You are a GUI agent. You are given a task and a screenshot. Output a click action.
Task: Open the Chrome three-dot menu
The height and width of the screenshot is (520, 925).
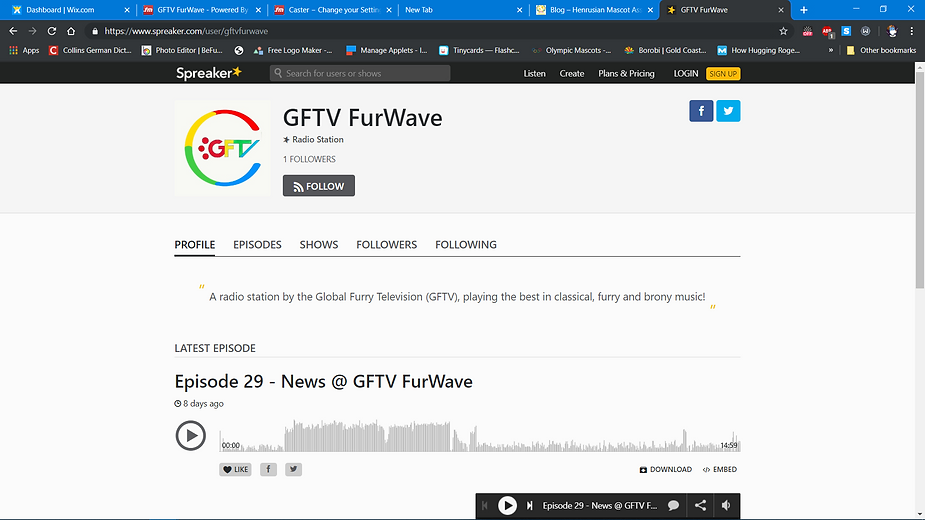tap(911, 31)
